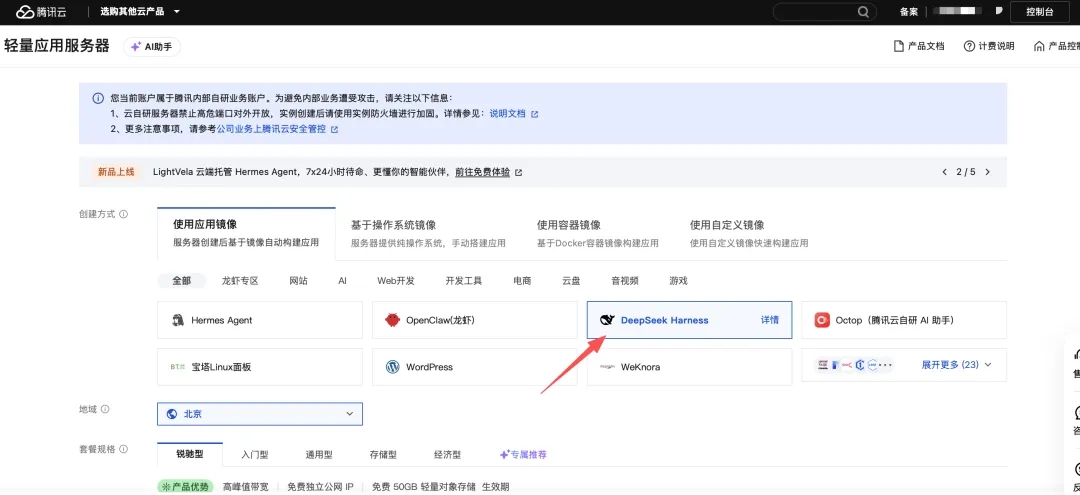Select the 专属推荐 plan tab
The width and height of the screenshot is (1080, 495).
[523, 455]
